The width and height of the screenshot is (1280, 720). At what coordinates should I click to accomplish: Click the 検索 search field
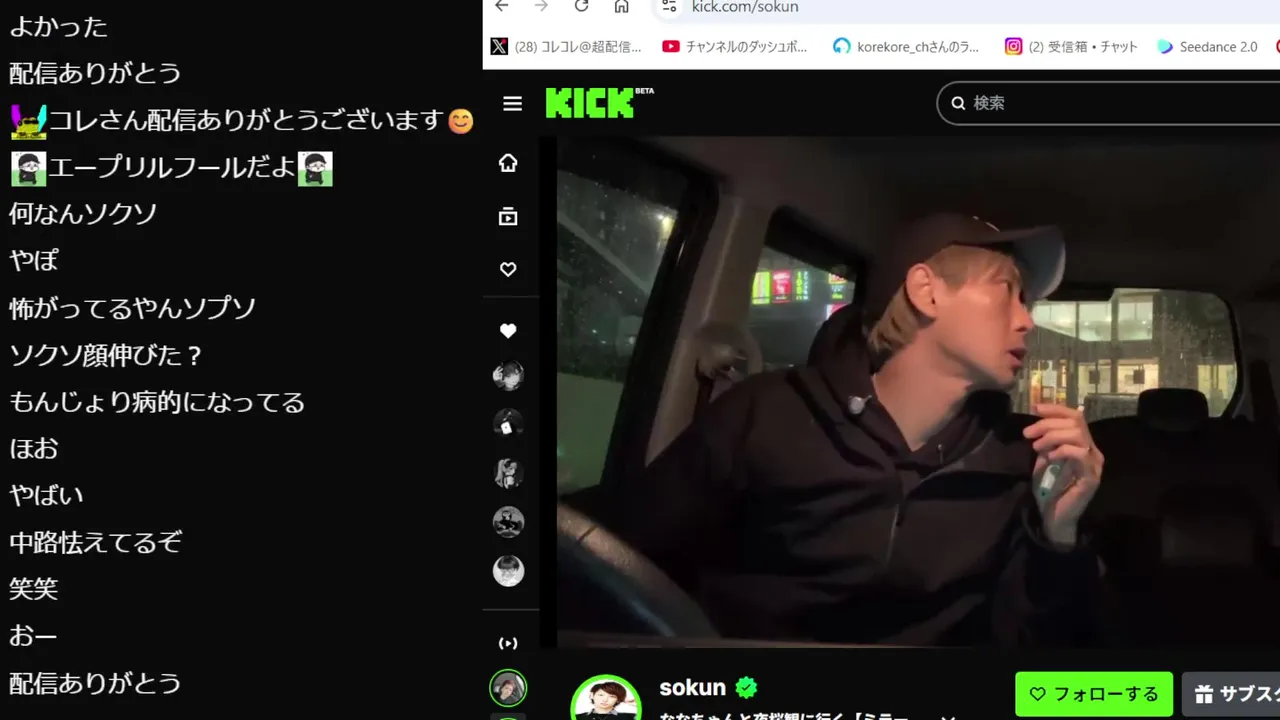1108,103
